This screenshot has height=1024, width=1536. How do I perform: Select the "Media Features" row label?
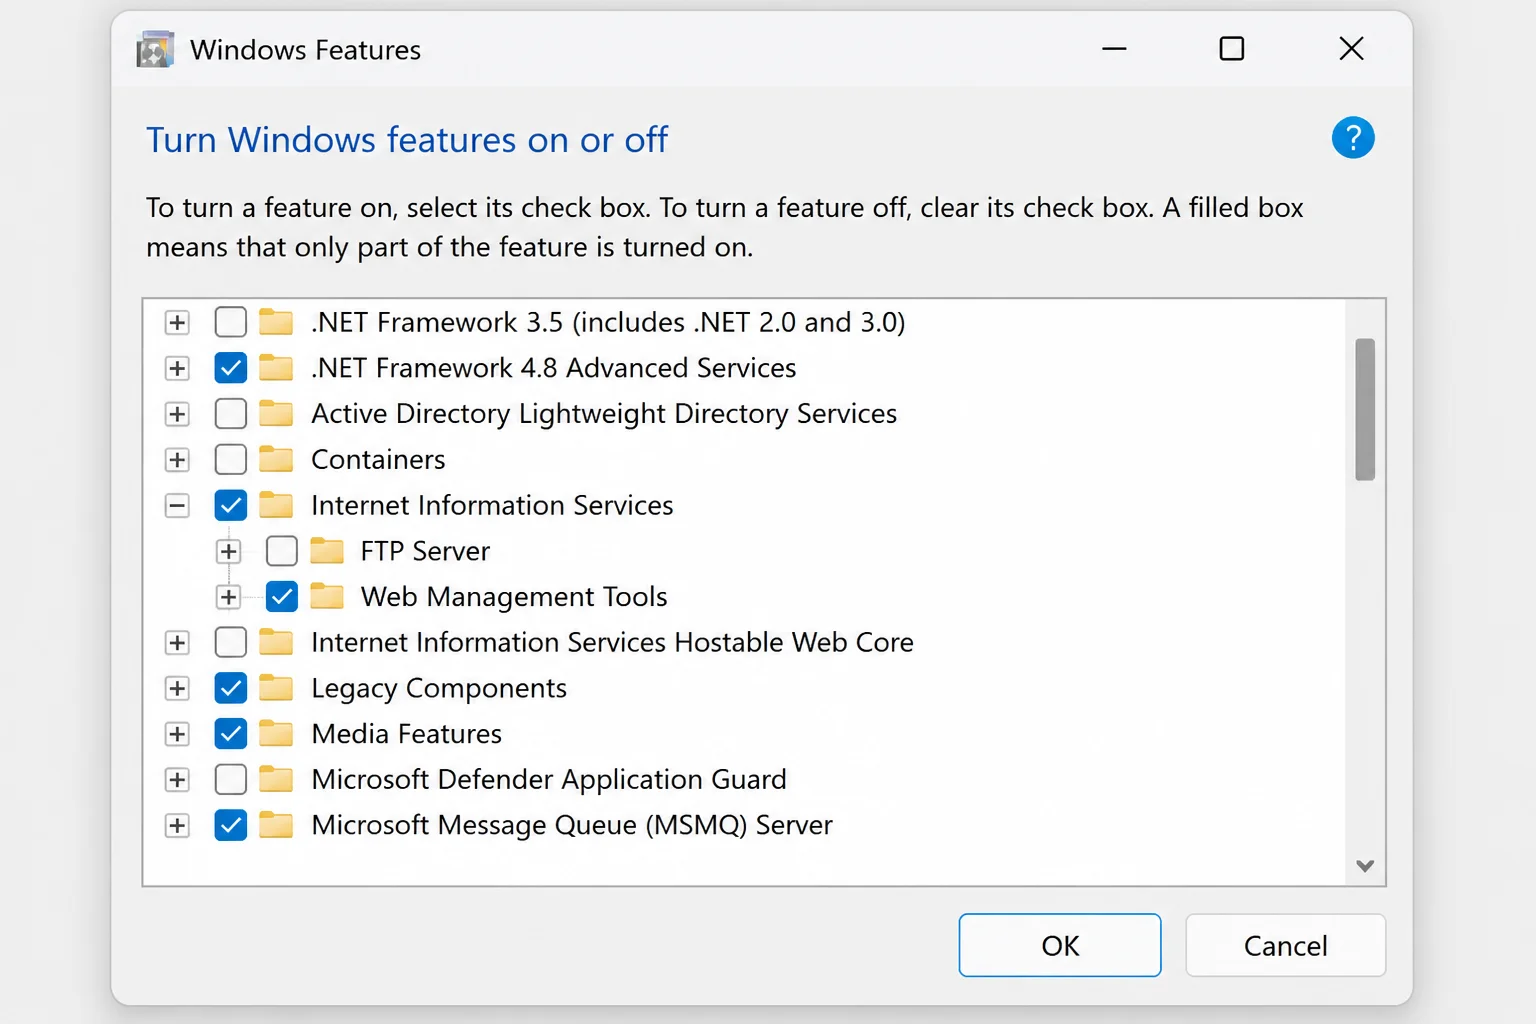pos(406,734)
